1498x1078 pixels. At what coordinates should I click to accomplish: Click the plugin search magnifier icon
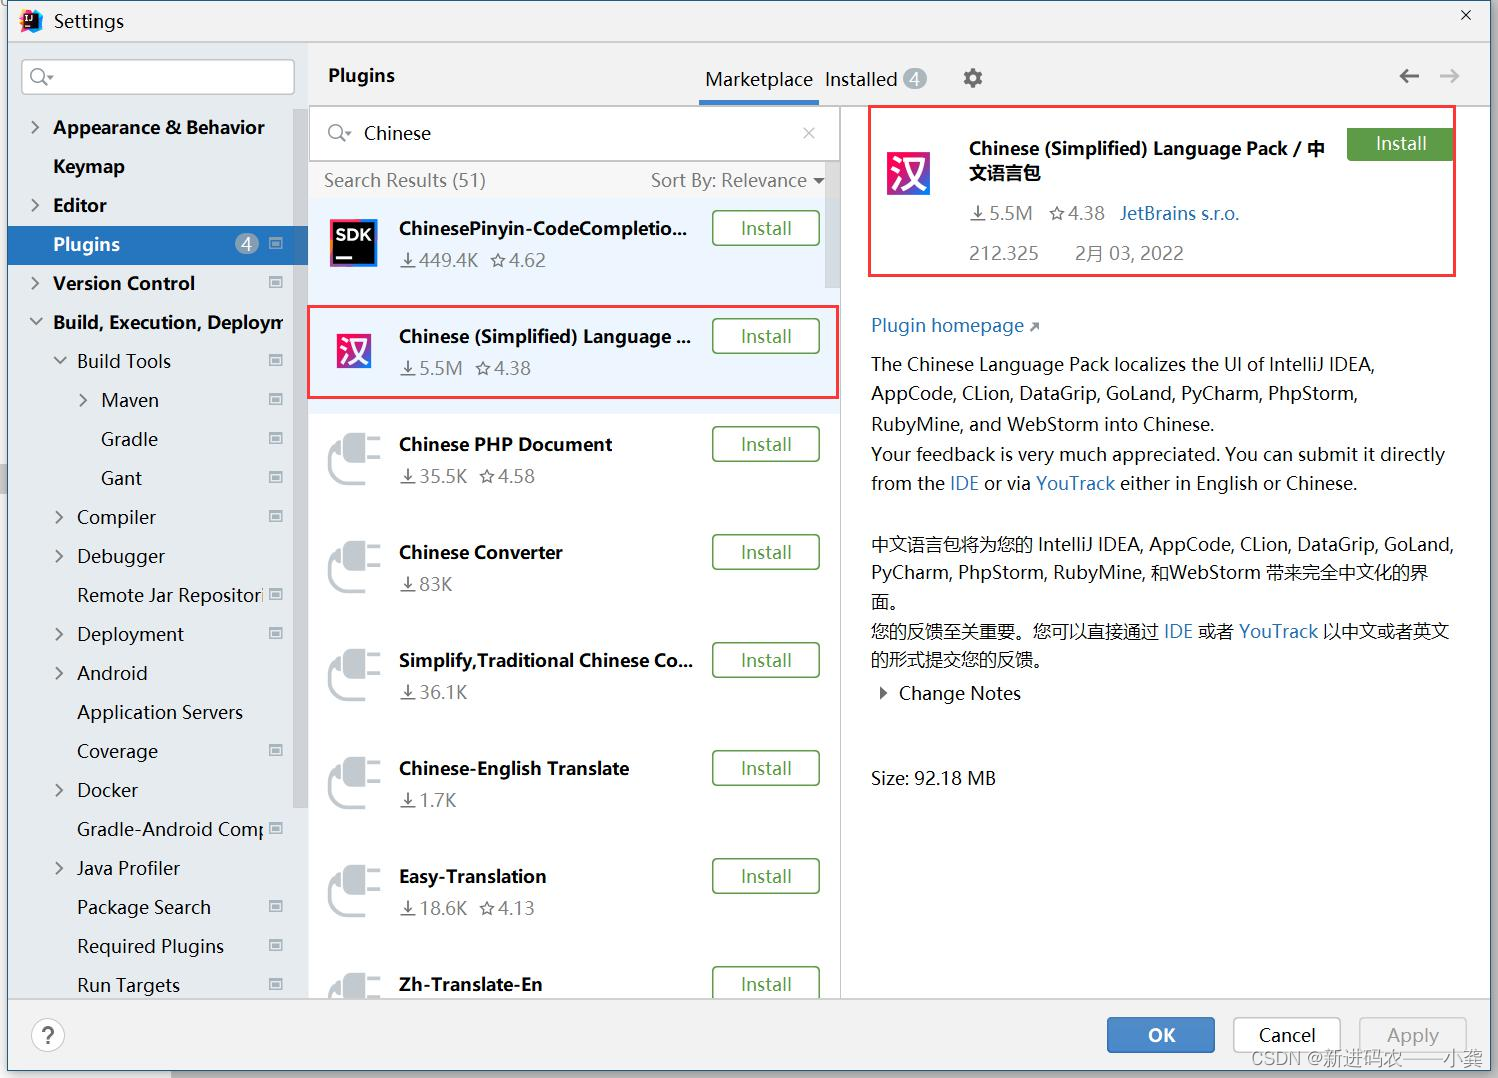click(339, 133)
